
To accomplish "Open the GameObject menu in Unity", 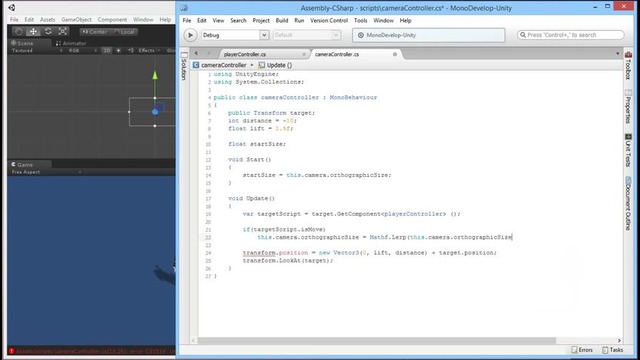I will pyautogui.click(x=76, y=20).
